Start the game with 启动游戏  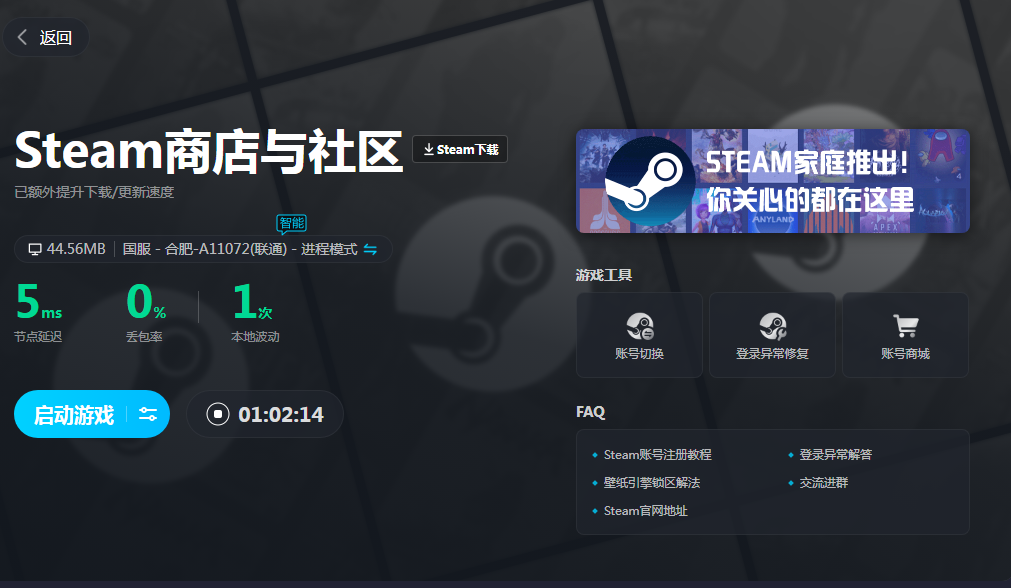[x=74, y=415]
